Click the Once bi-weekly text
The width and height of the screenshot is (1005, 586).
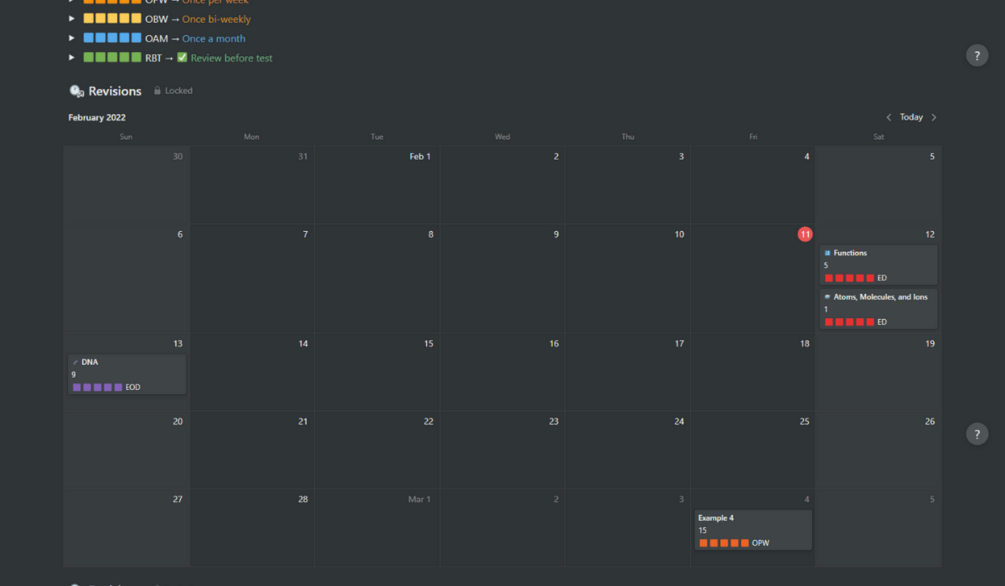(x=217, y=19)
